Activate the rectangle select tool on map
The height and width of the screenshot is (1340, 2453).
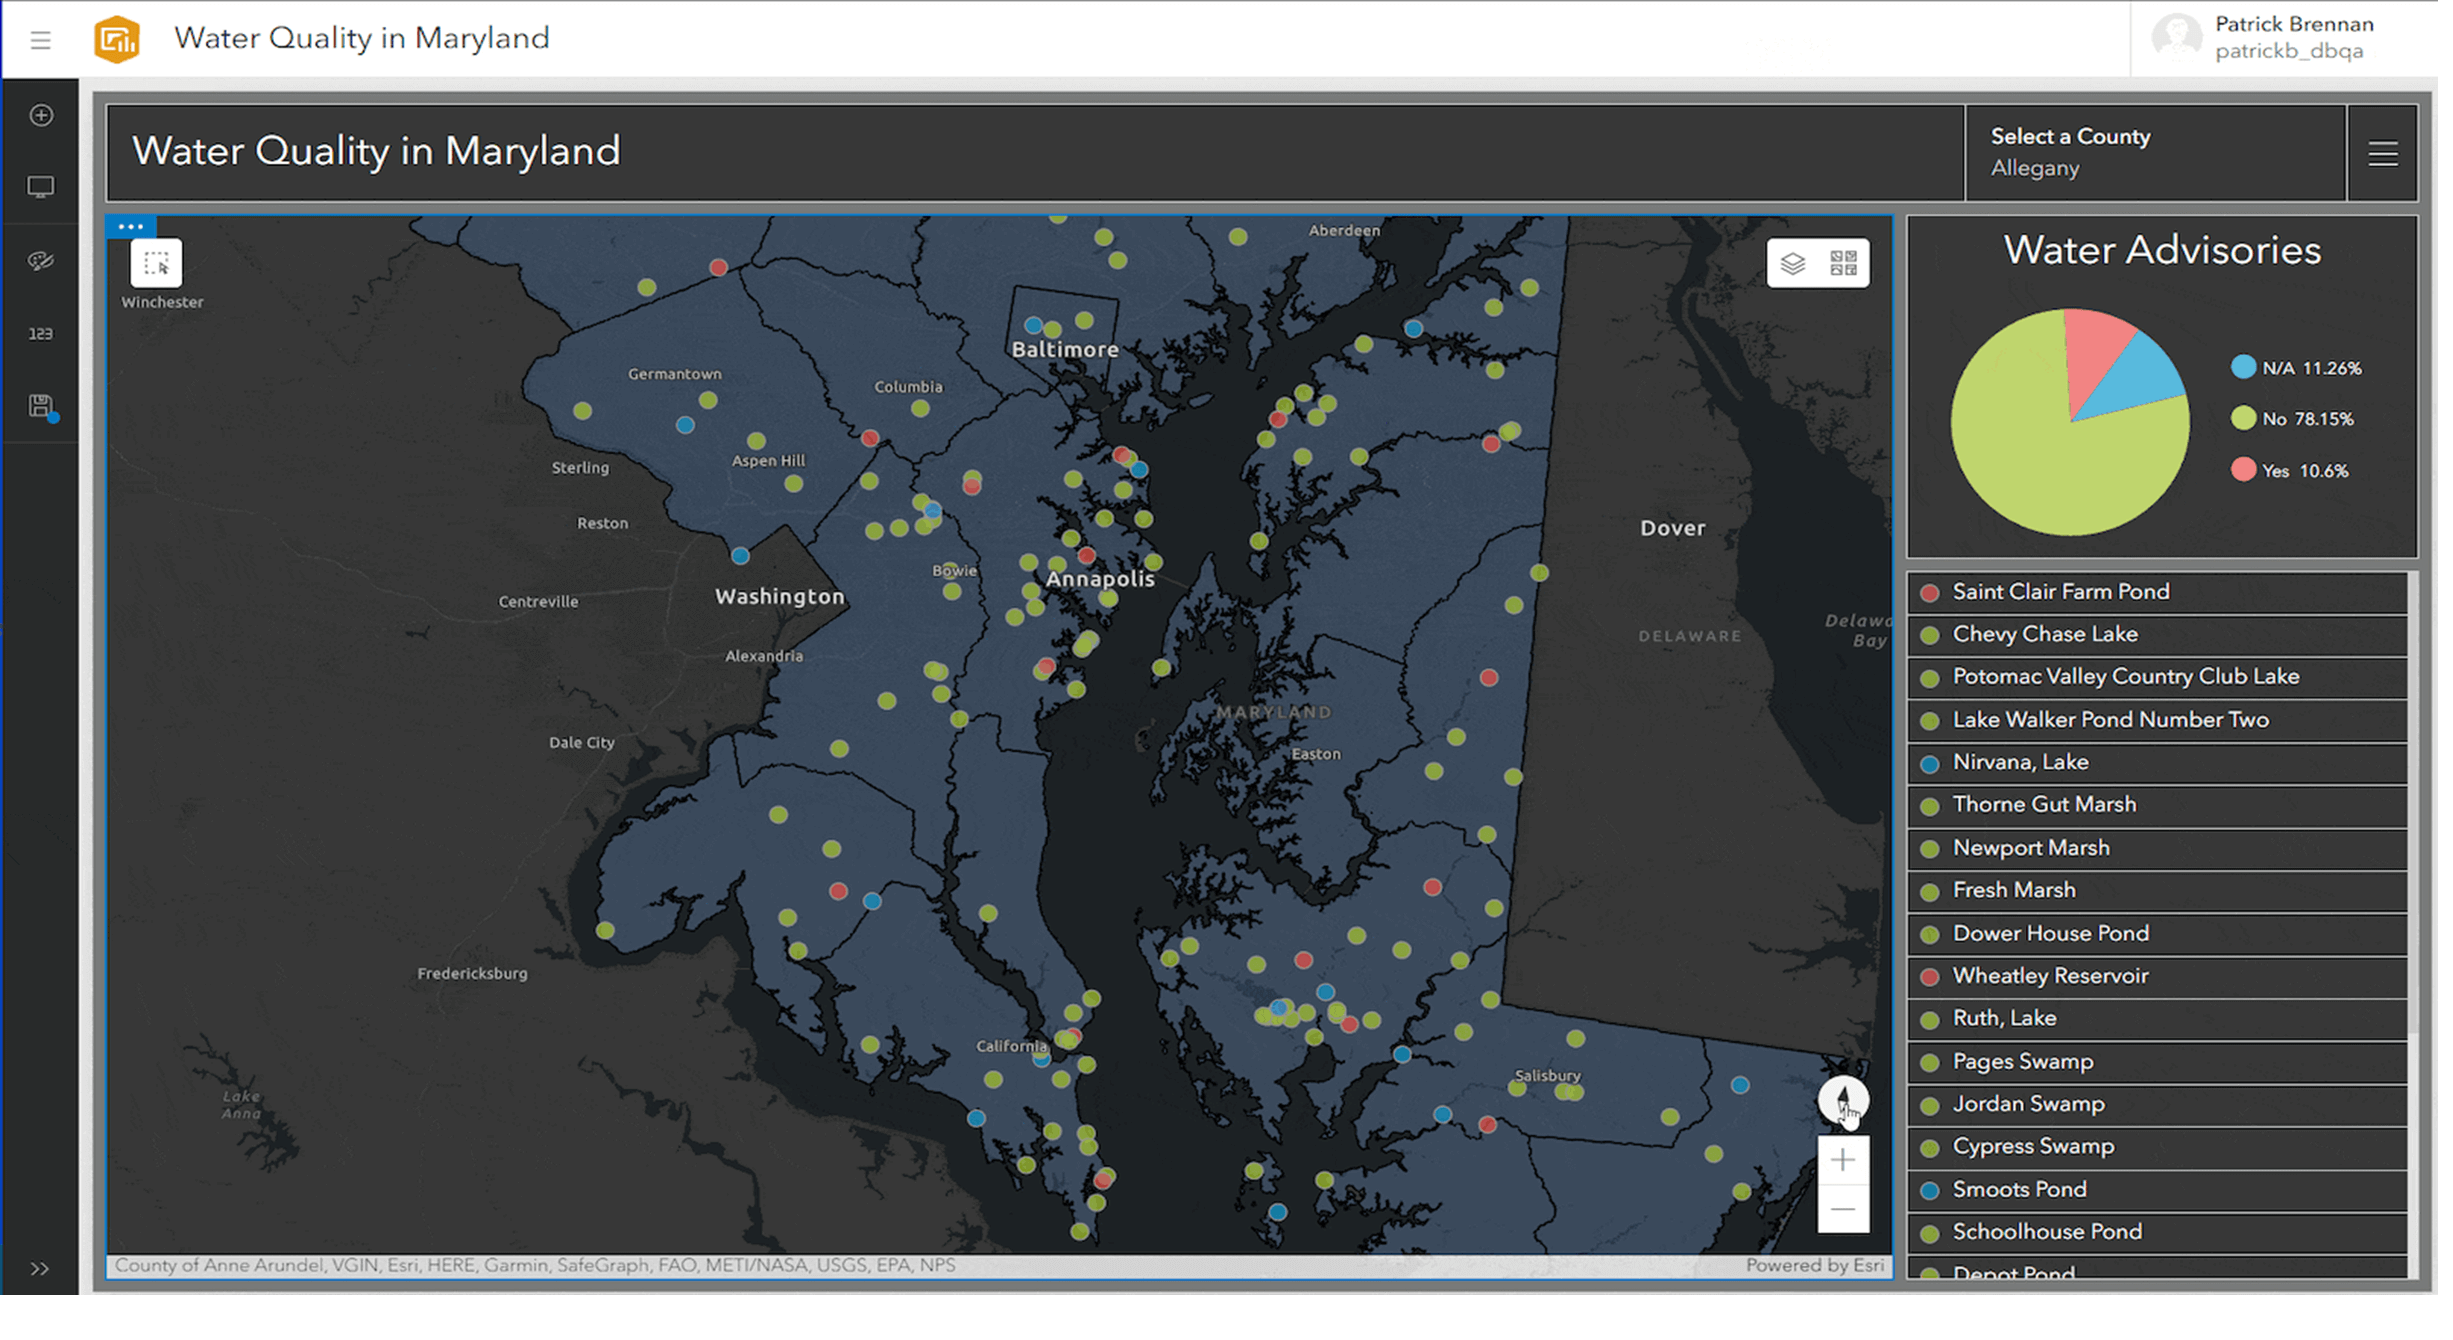(156, 264)
